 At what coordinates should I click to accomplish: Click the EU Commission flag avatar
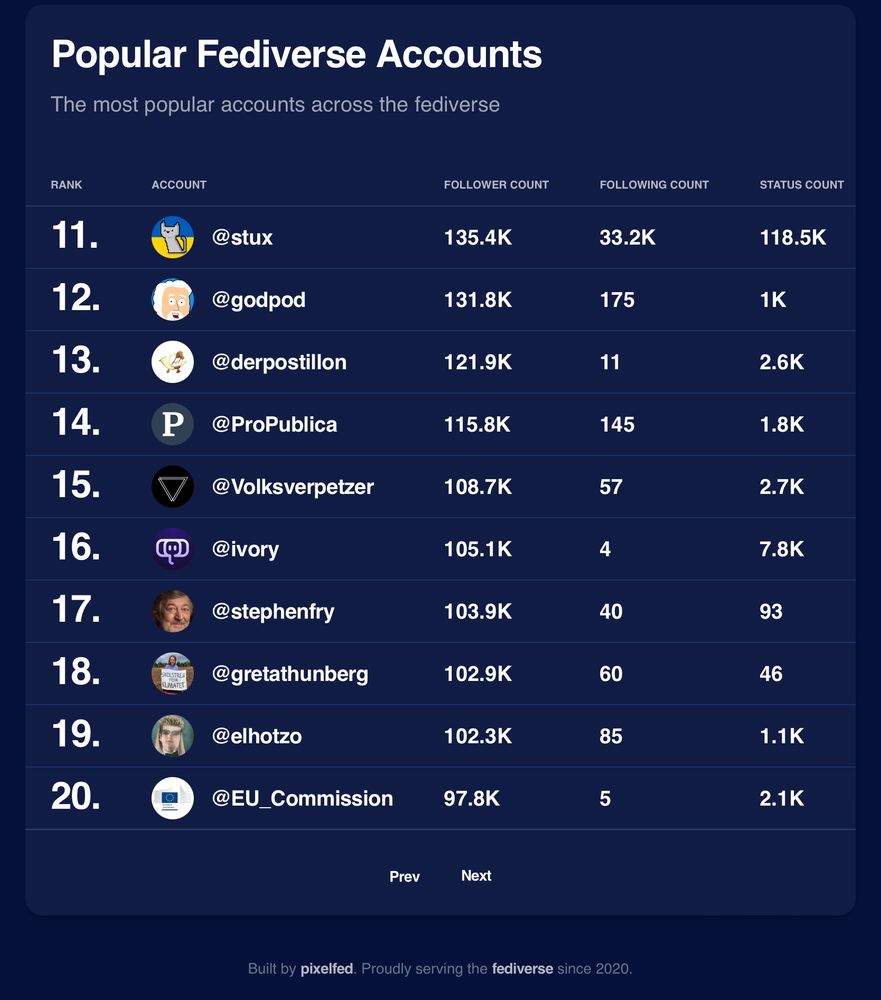click(172, 798)
